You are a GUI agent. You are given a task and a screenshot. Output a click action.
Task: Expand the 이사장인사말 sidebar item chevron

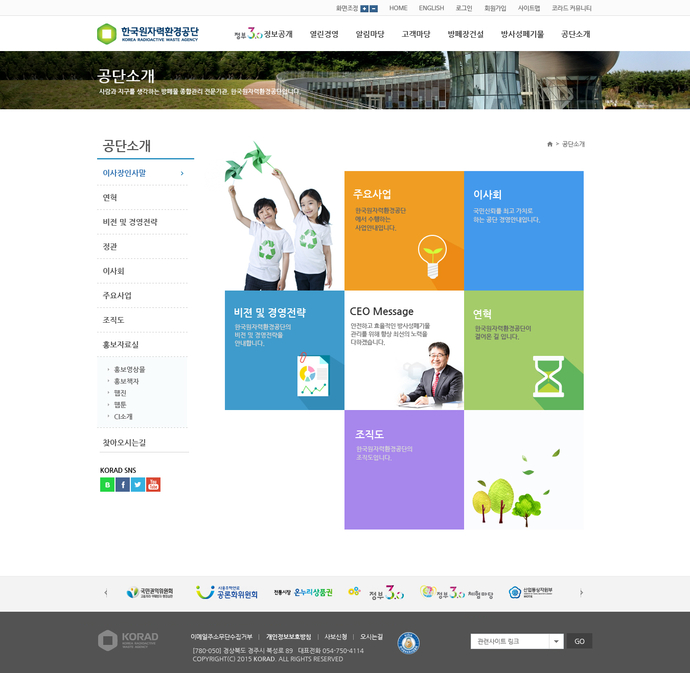point(182,173)
